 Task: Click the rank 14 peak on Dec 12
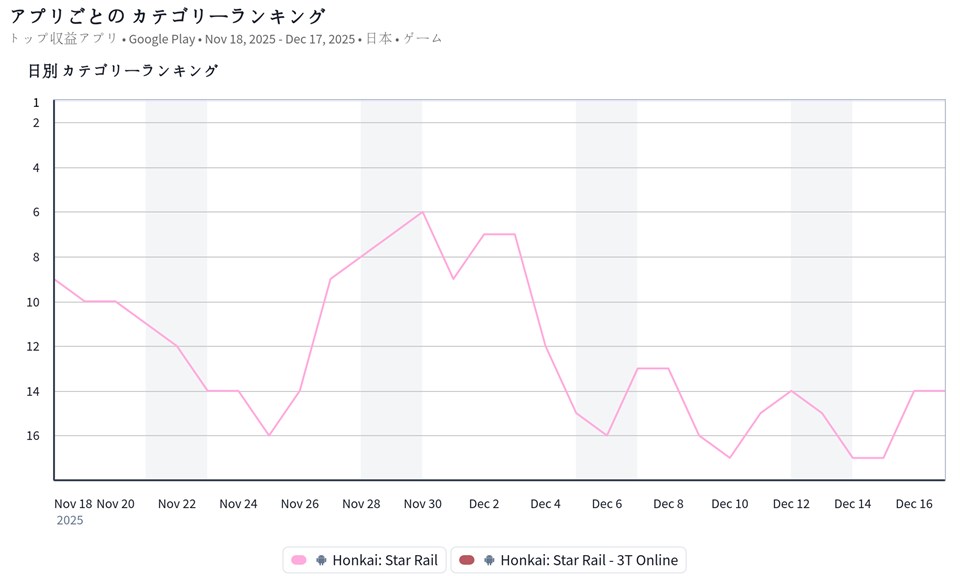tap(792, 391)
